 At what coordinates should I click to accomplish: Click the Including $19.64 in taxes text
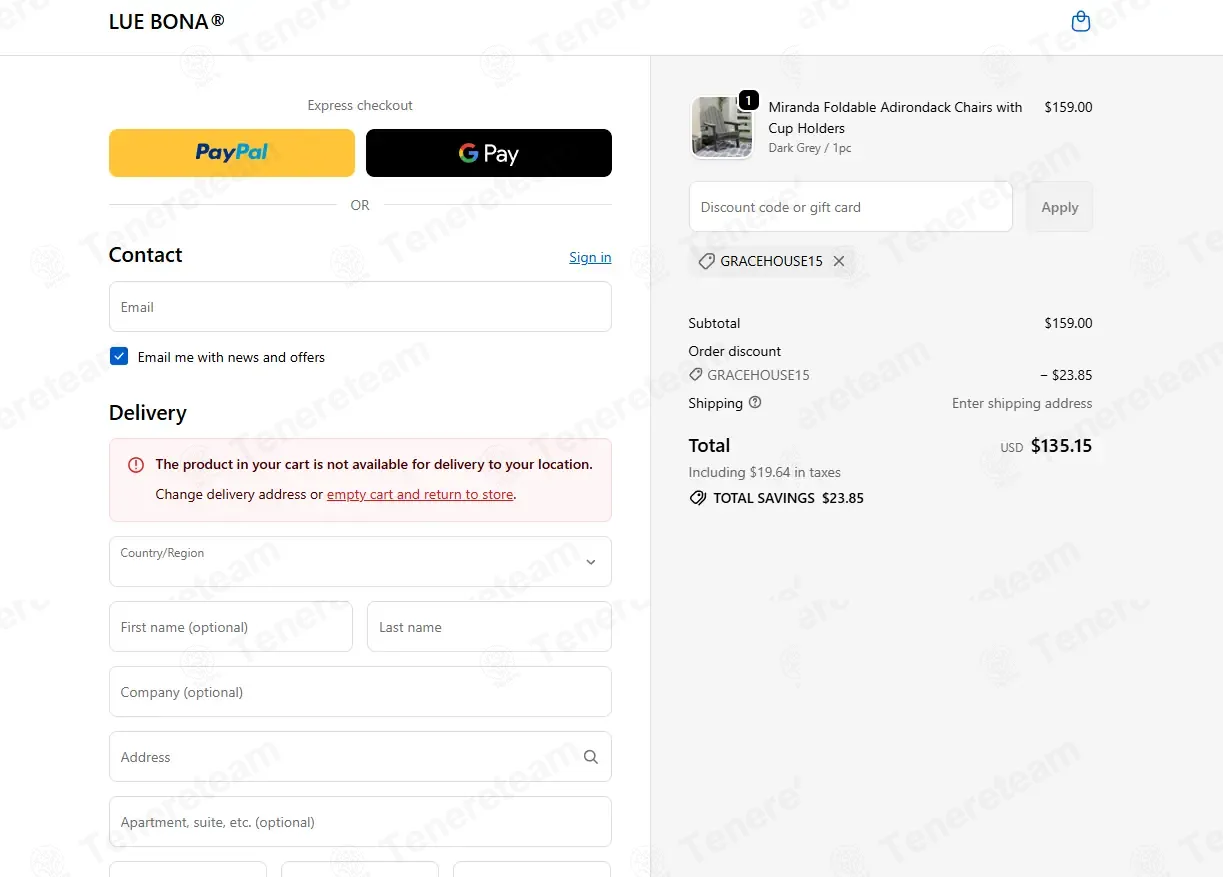[764, 472]
